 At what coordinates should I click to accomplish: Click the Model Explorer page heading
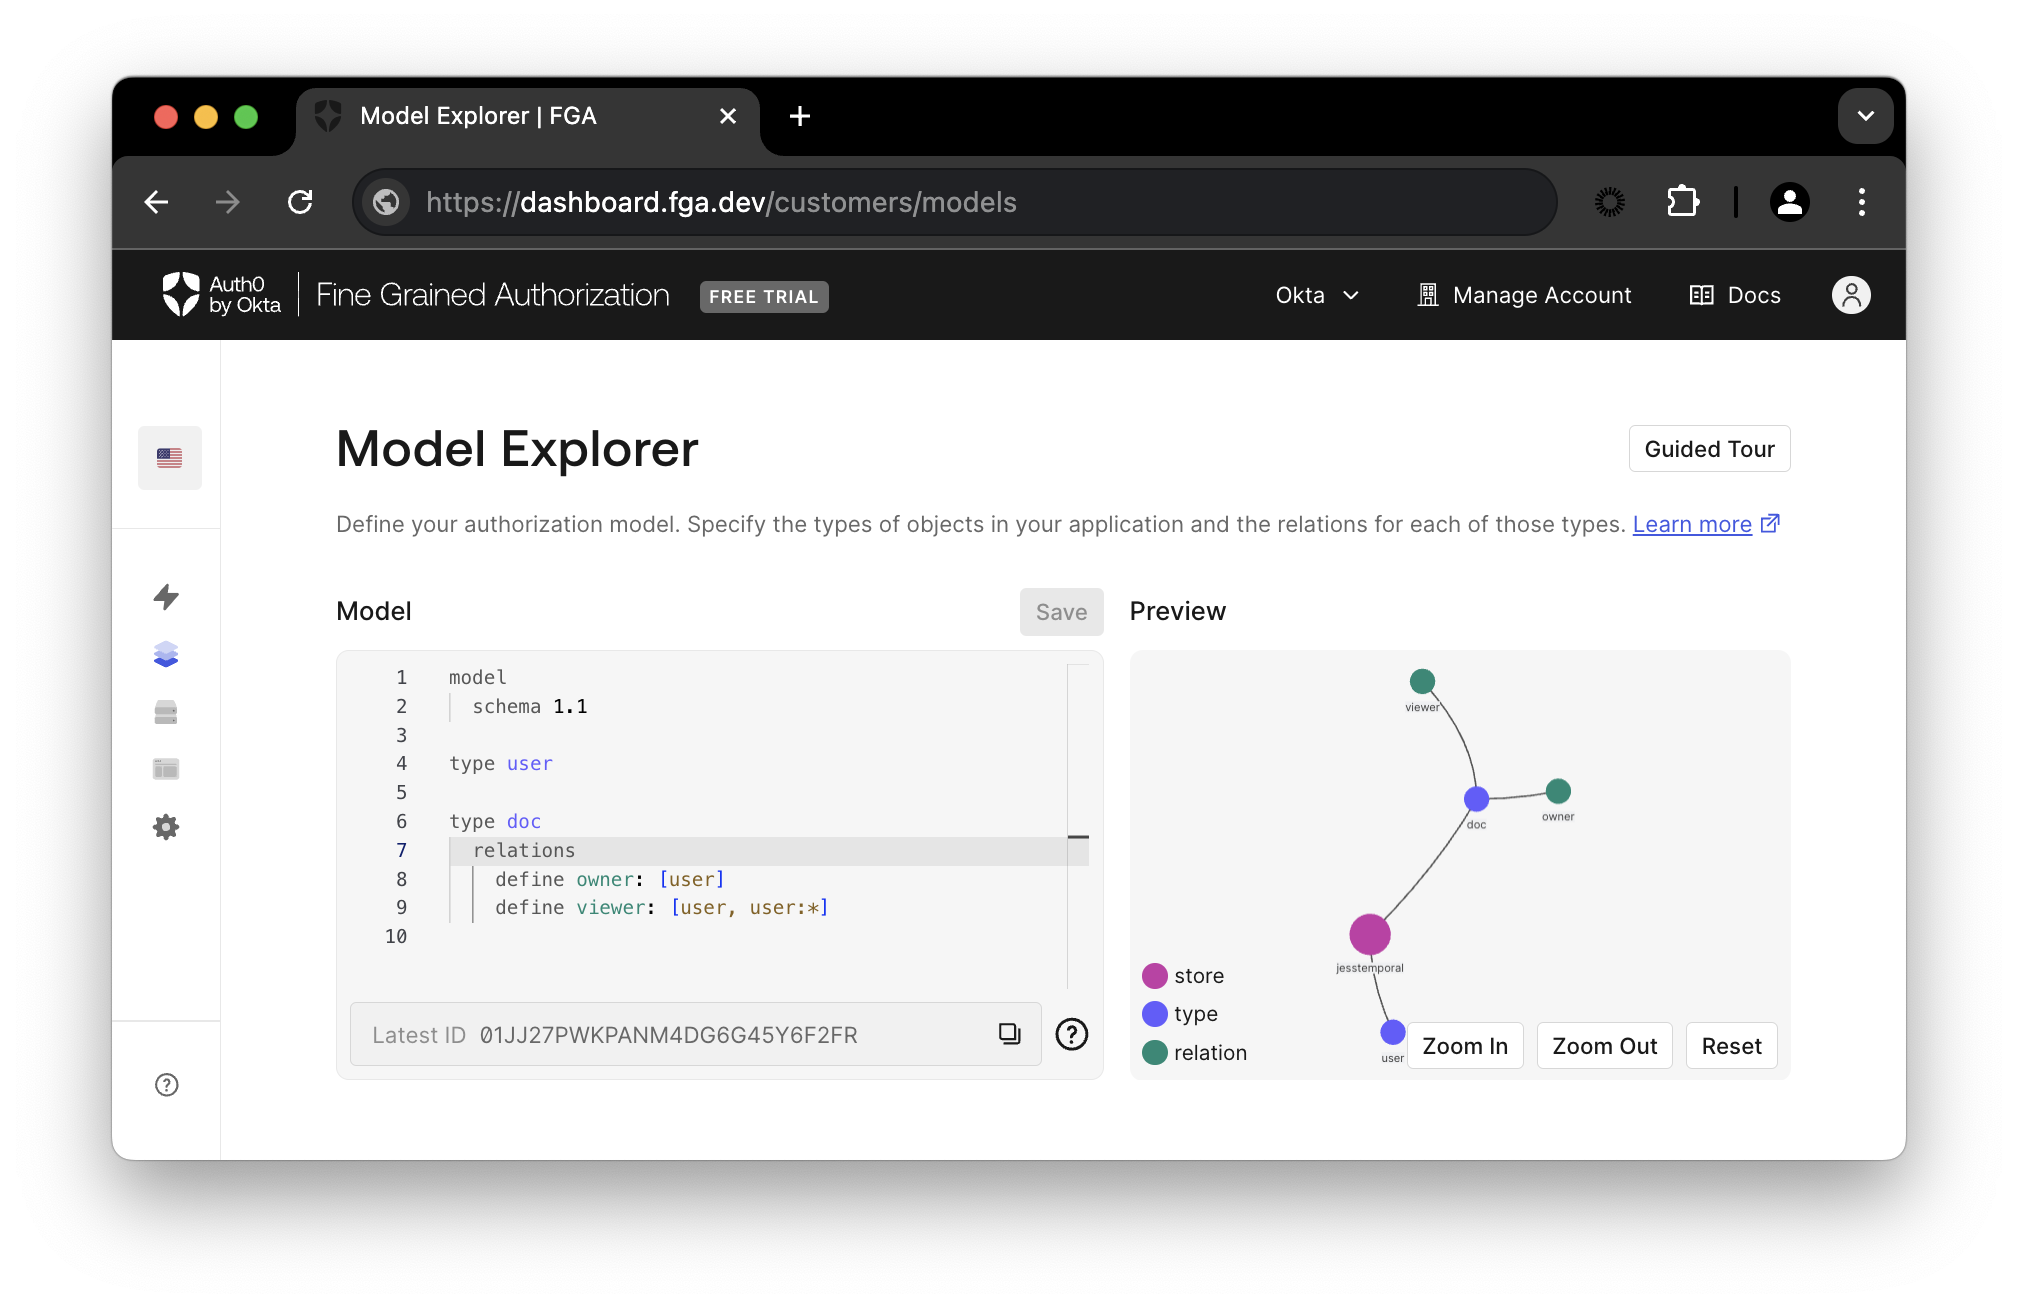[x=517, y=449]
